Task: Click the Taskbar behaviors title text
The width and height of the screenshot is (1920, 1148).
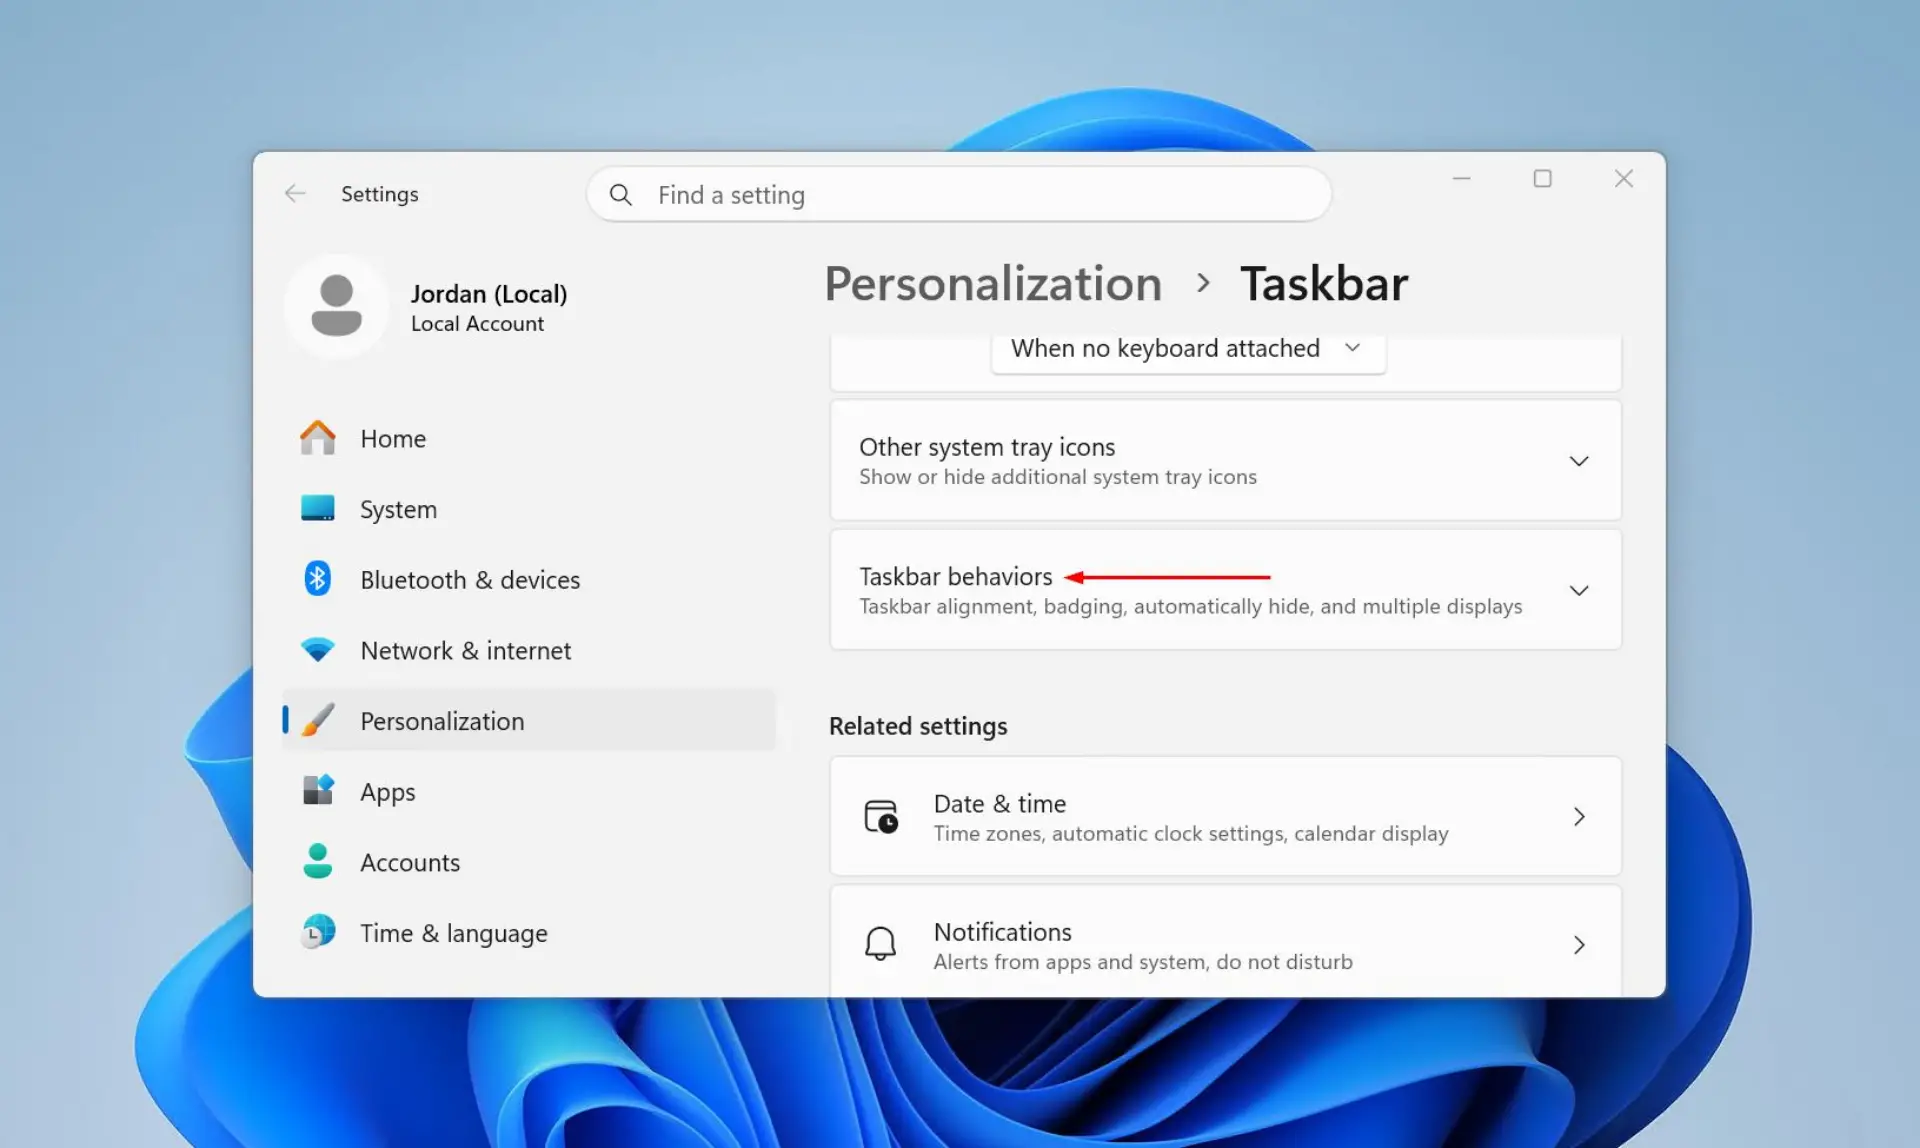Action: click(956, 577)
